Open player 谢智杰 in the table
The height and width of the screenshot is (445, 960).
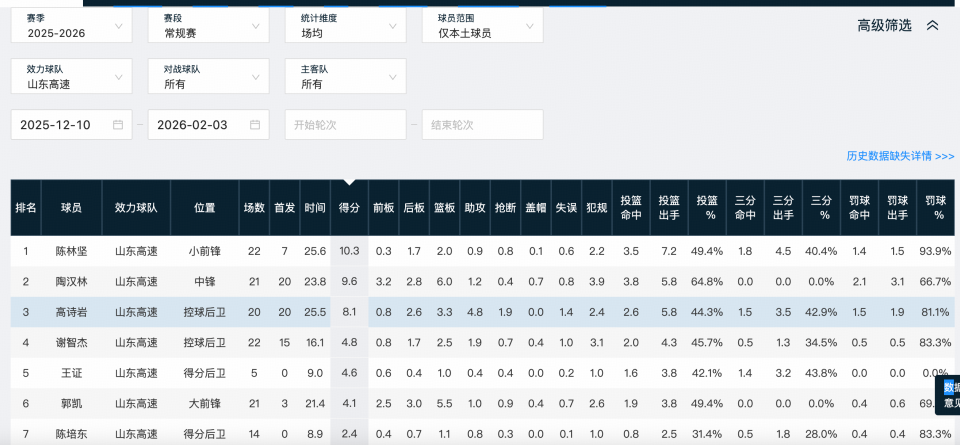click(72, 343)
